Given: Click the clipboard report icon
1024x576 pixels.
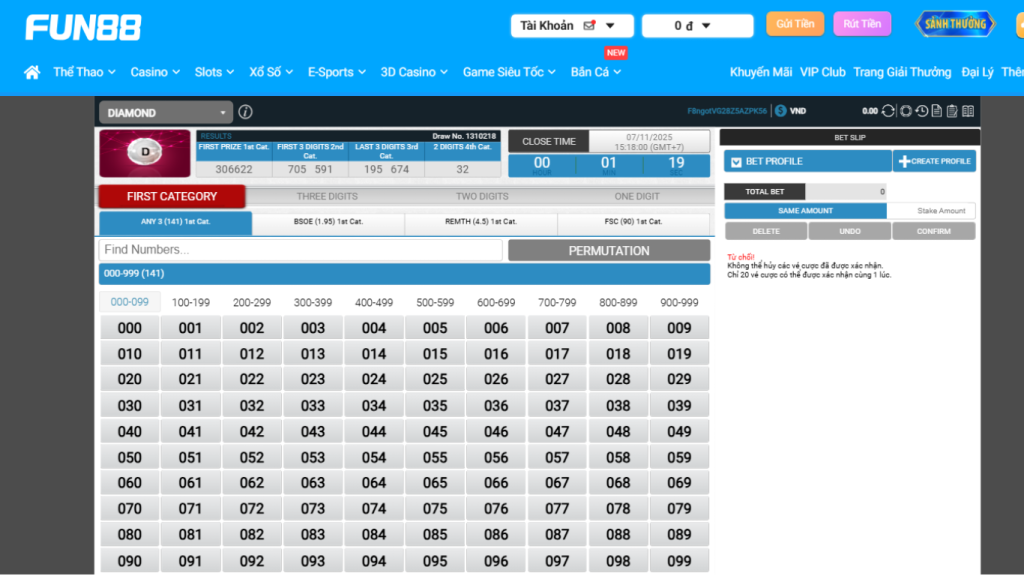Looking at the screenshot, I should [952, 111].
